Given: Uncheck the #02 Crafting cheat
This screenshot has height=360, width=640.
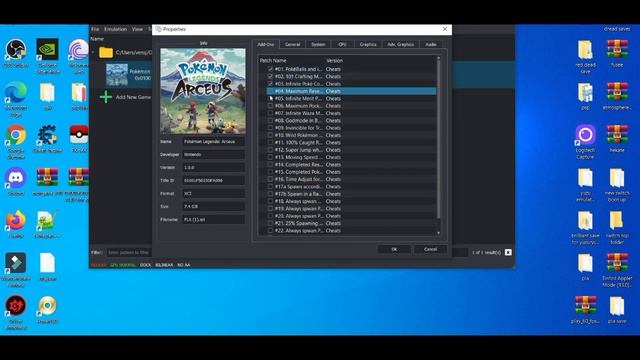Looking at the screenshot, I should (270, 76).
